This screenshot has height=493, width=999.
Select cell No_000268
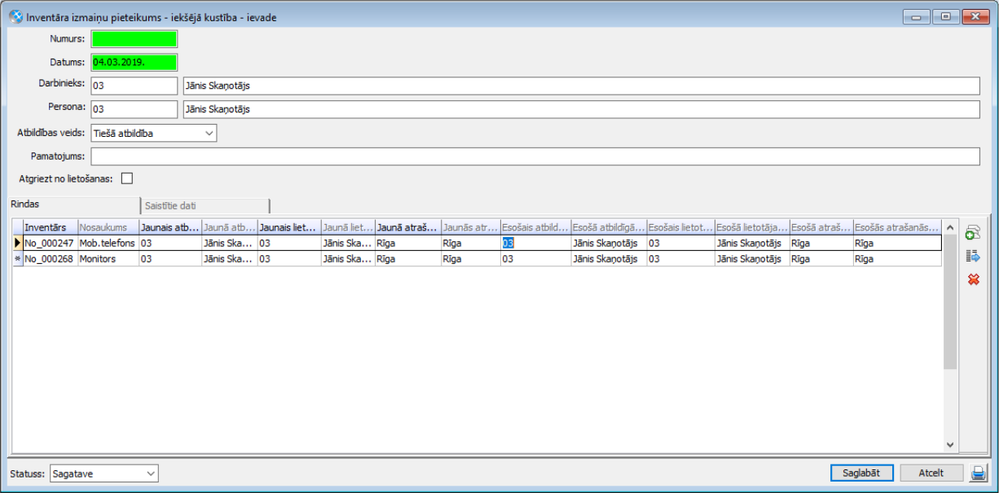point(50,259)
